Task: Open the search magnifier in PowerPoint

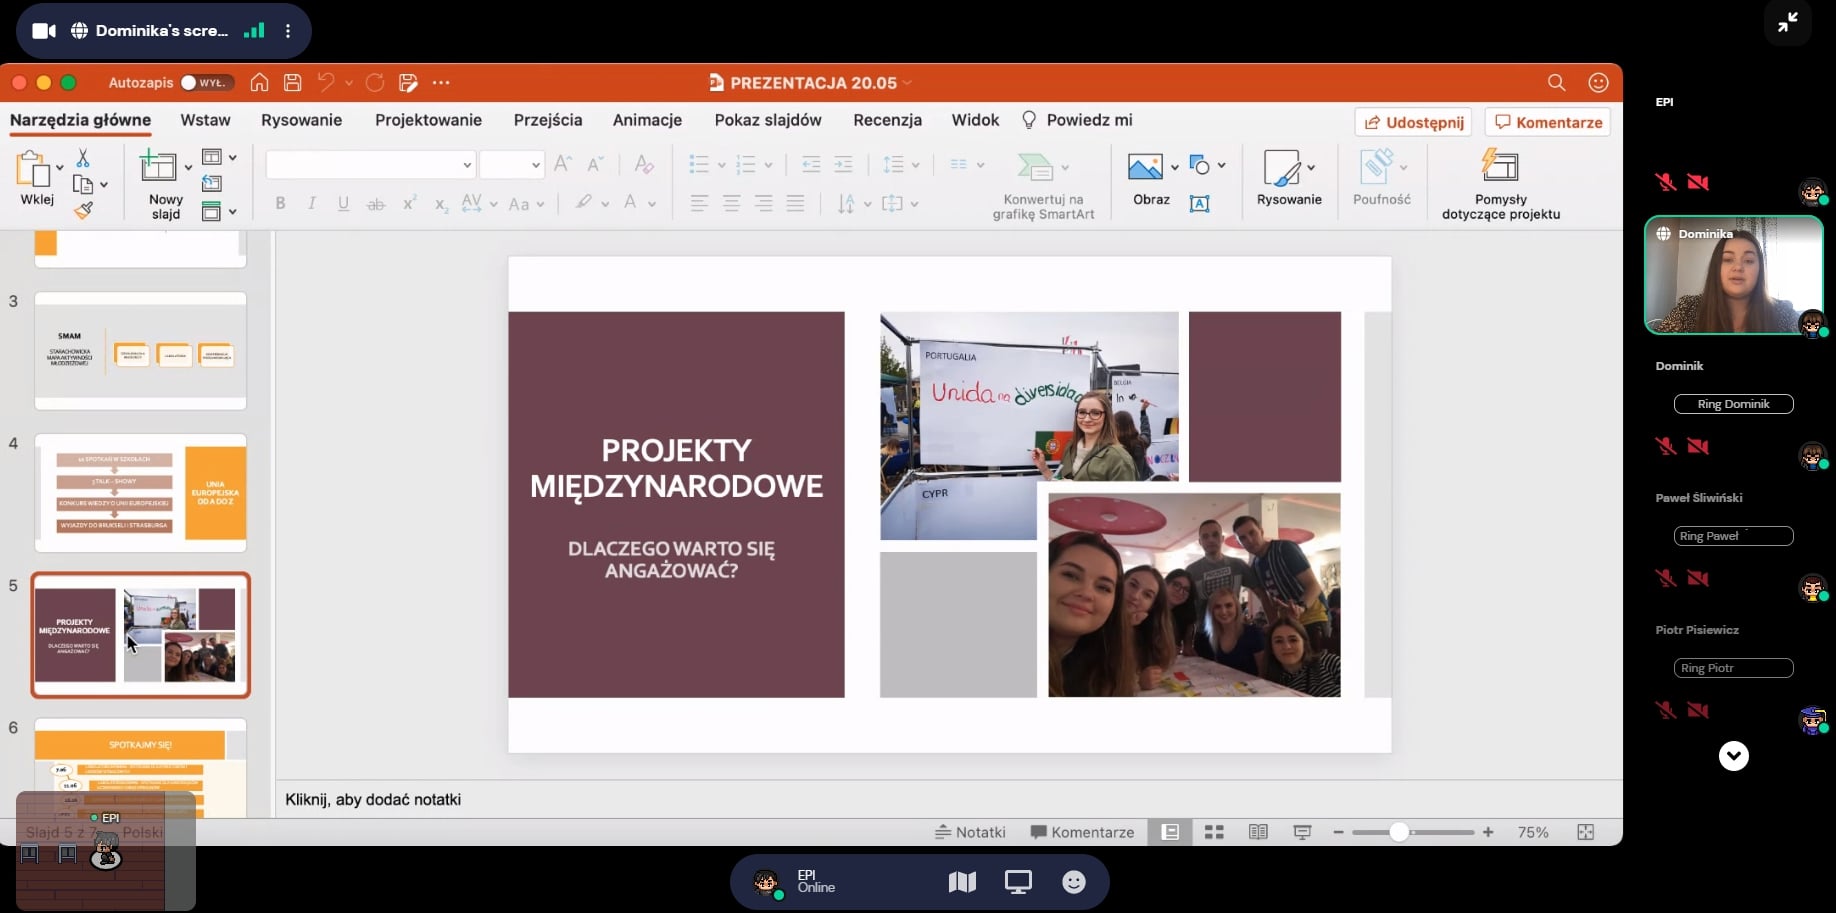Action: tap(1556, 83)
